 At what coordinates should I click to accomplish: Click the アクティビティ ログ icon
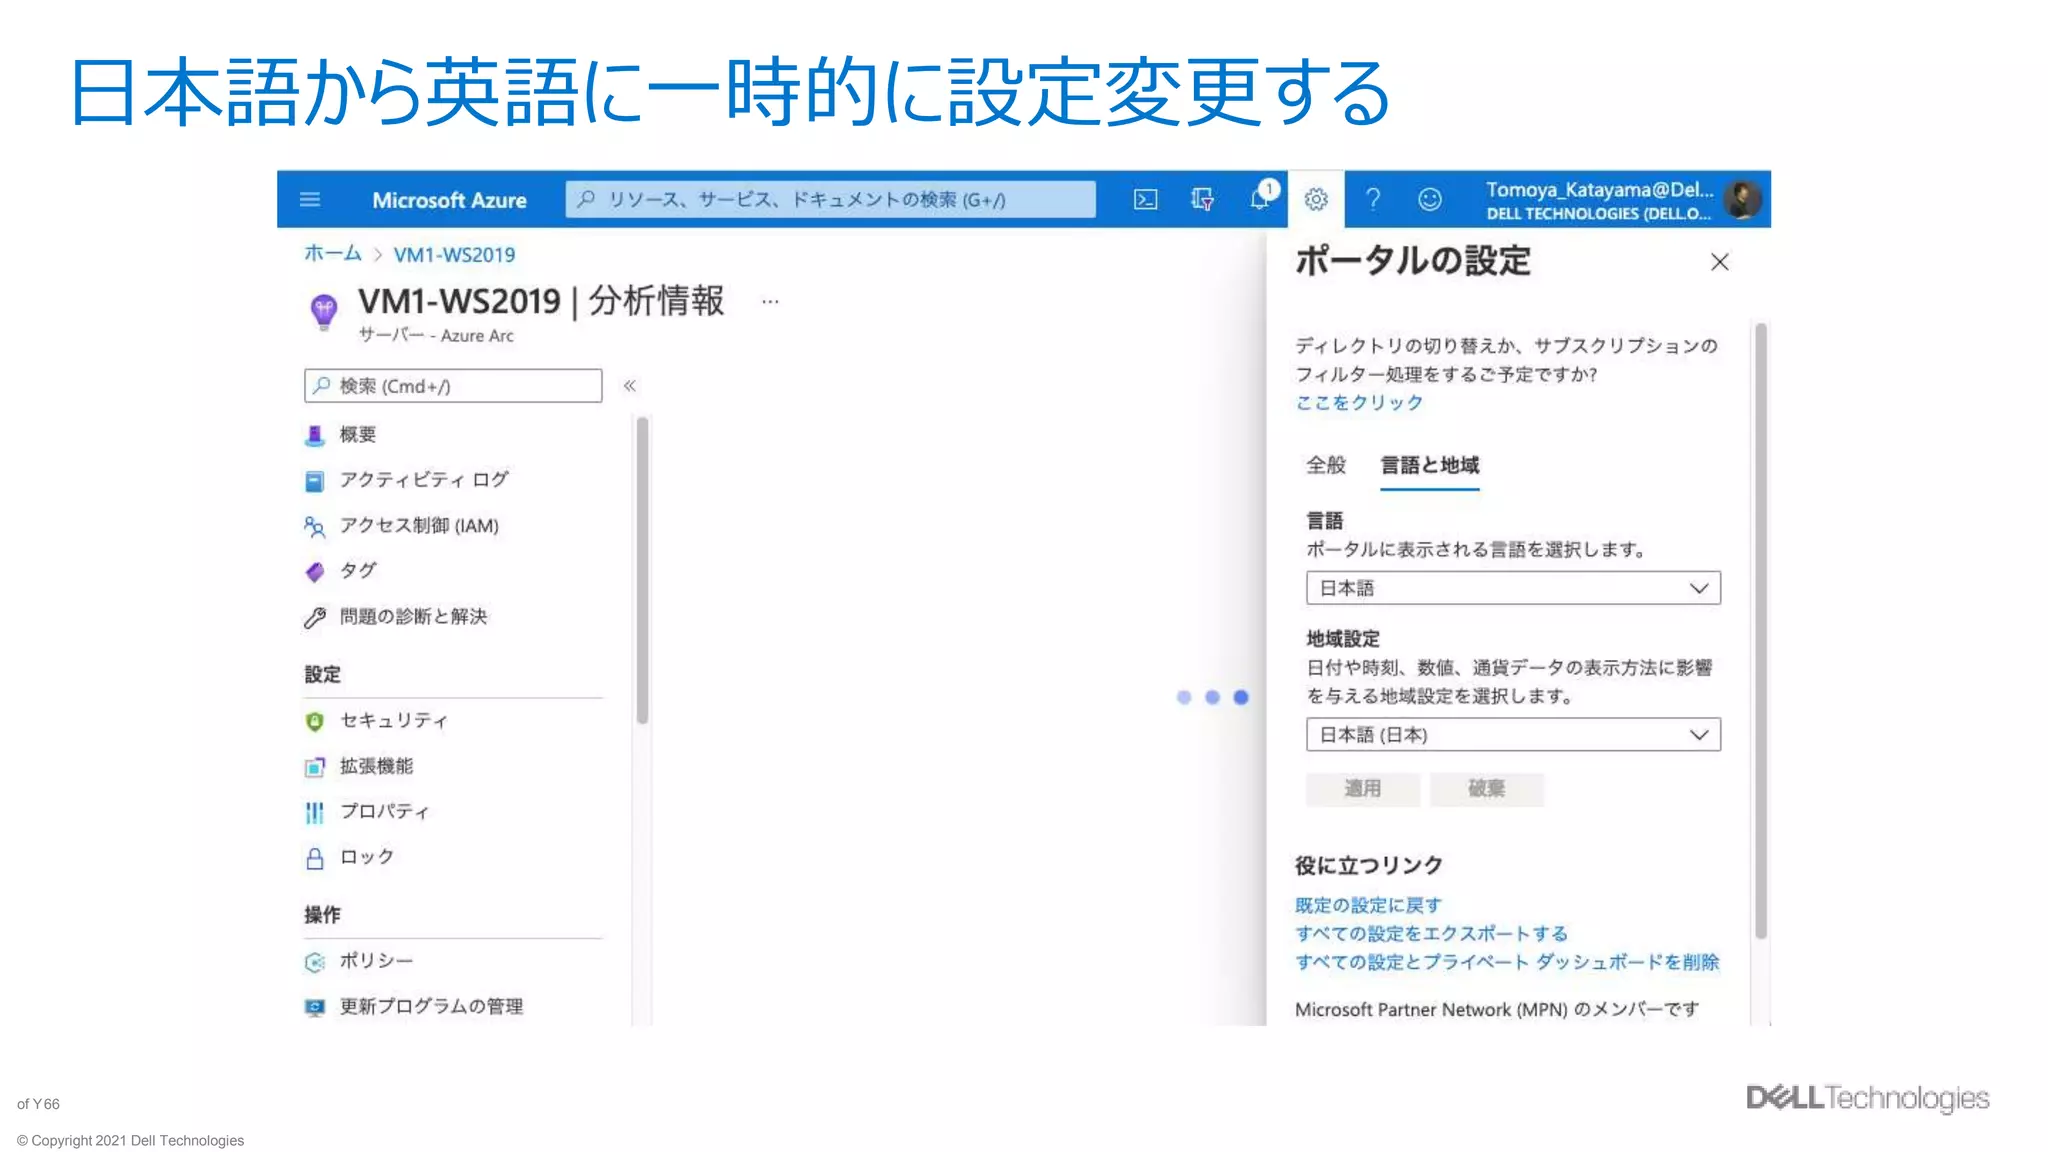point(315,481)
